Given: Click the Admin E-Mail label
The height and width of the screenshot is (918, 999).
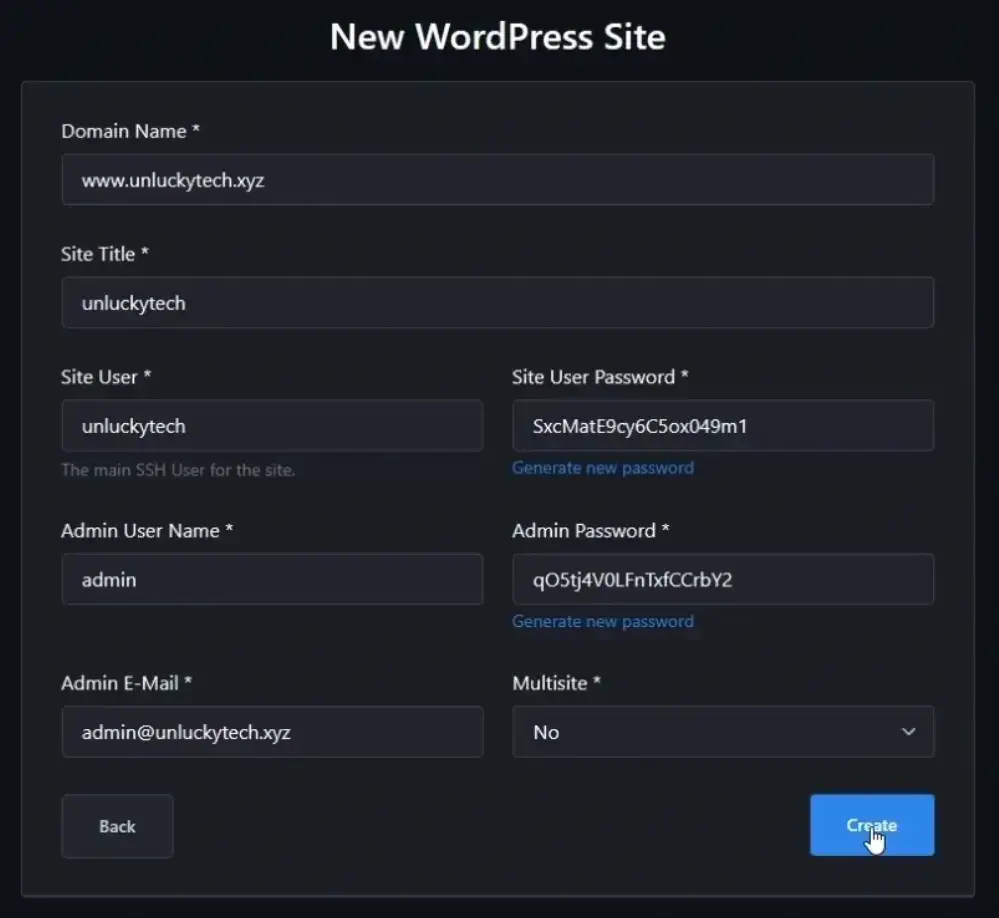Looking at the screenshot, I should 126,683.
